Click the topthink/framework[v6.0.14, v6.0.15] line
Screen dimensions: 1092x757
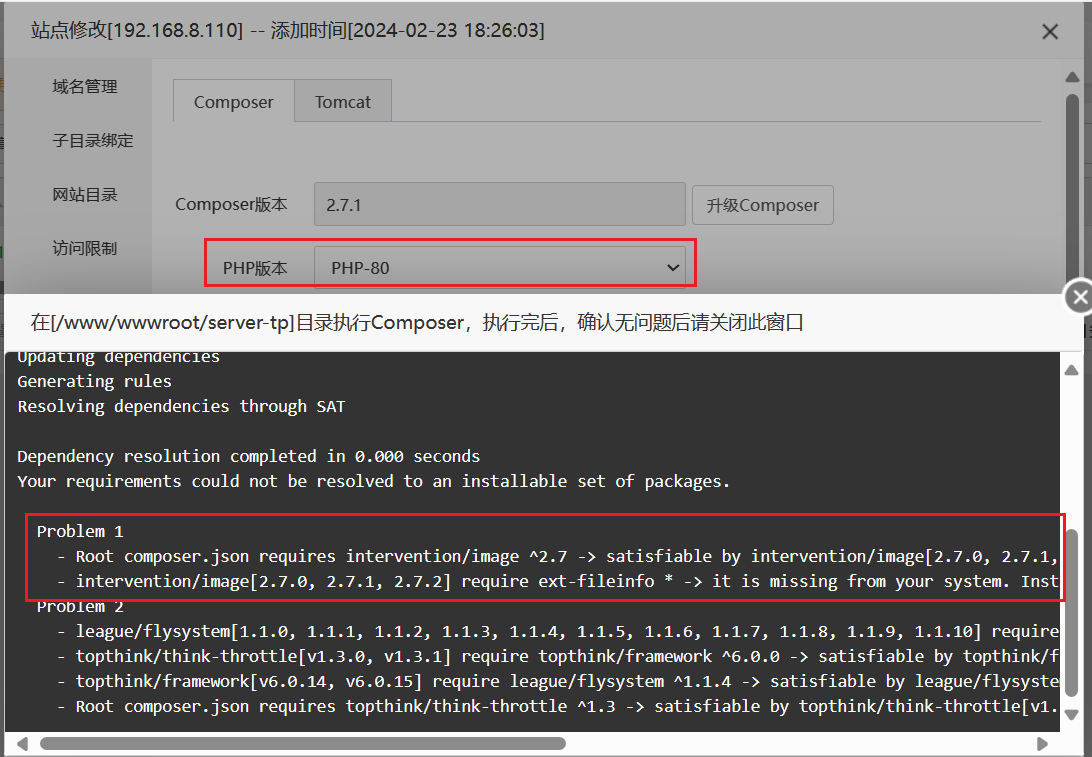[x=557, y=682]
